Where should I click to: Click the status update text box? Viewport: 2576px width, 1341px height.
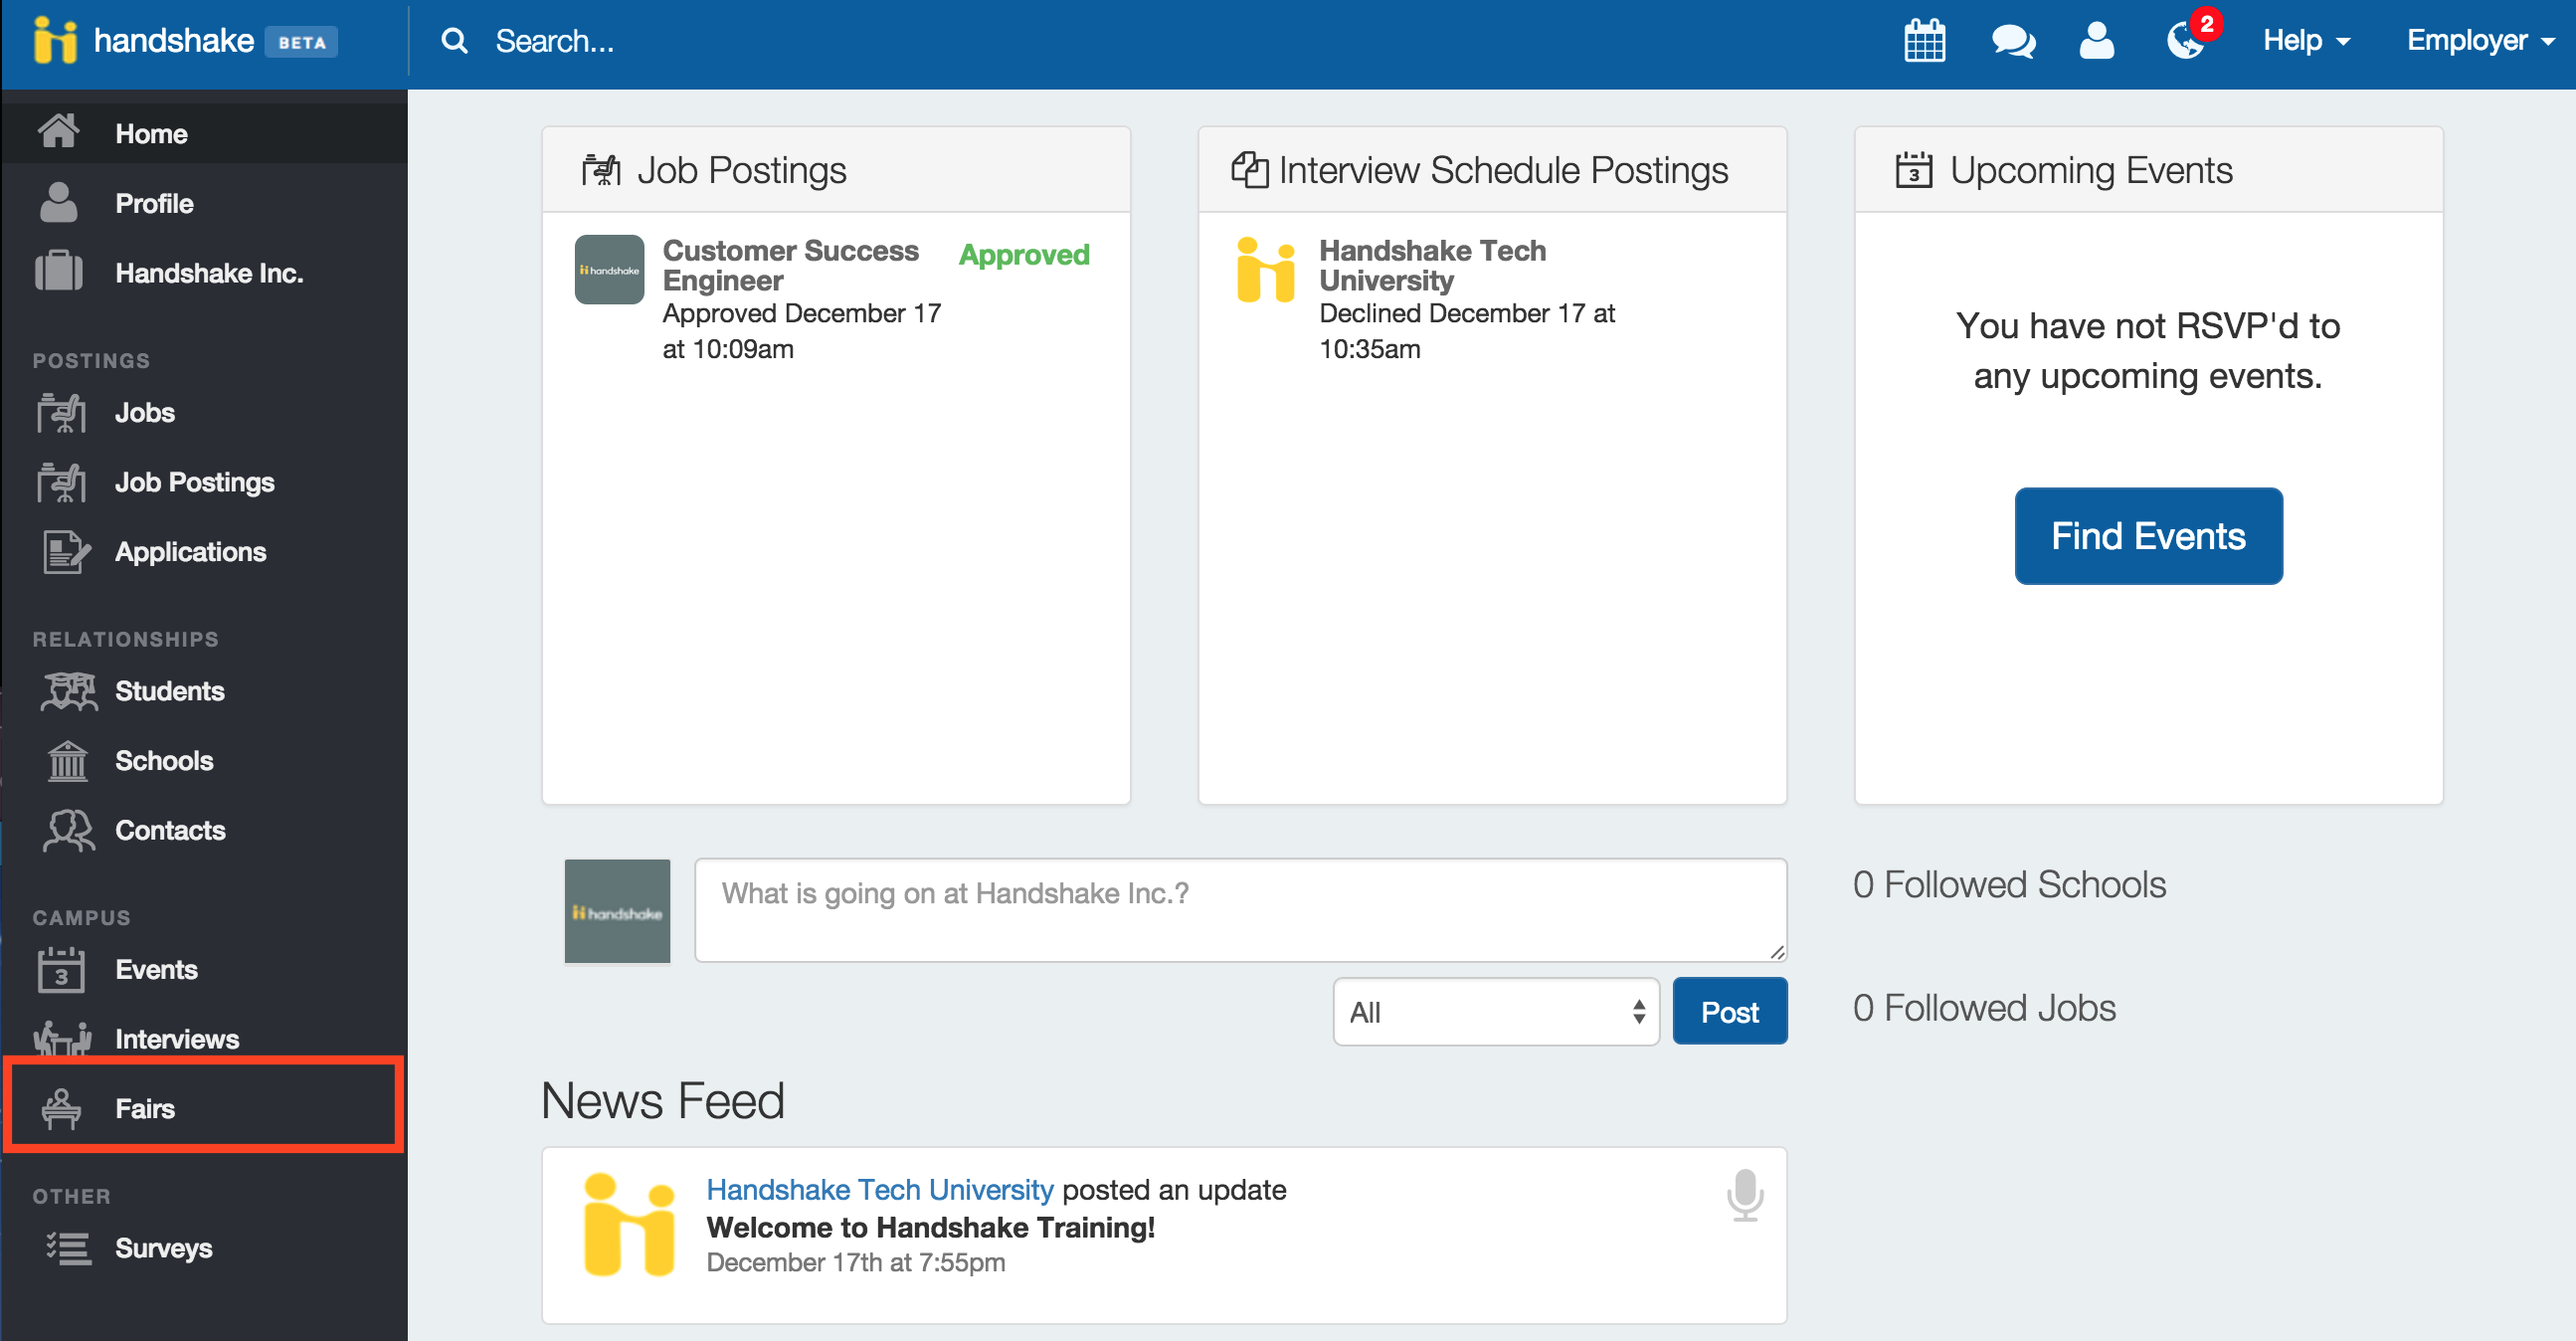tap(1240, 910)
